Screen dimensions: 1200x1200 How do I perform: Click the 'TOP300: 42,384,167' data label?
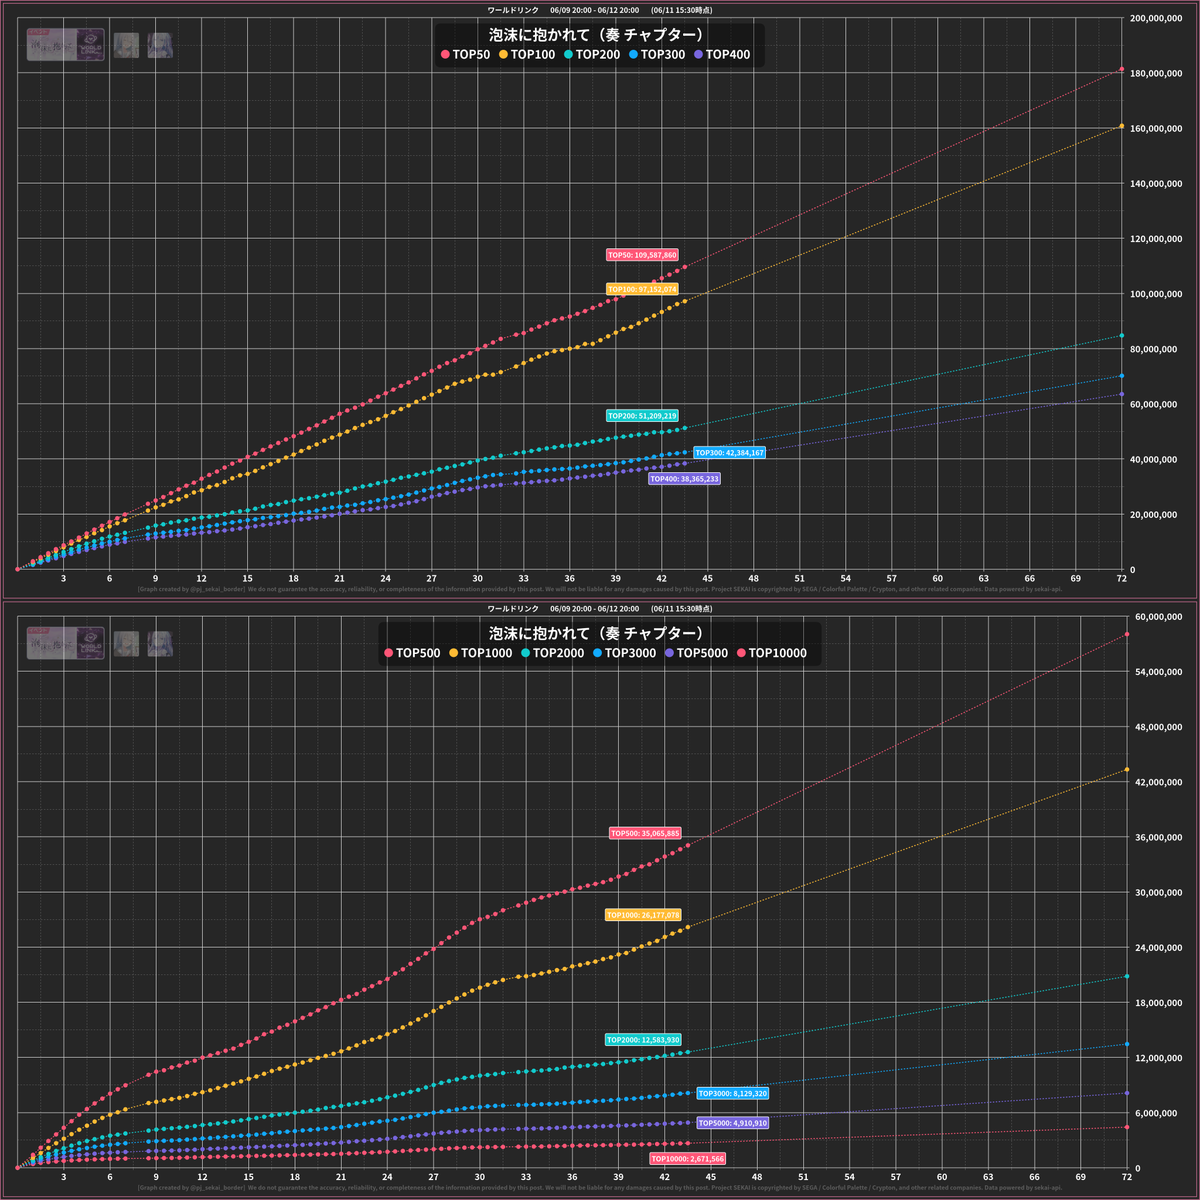pos(730,453)
